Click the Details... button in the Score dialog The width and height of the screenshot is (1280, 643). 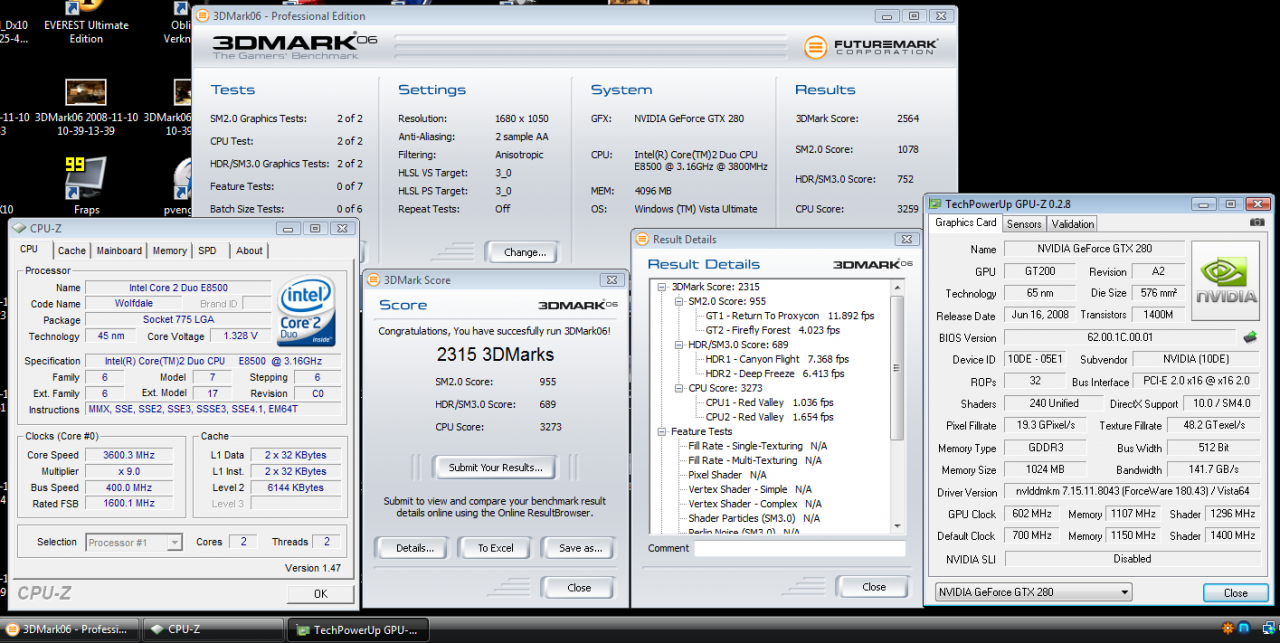(x=412, y=548)
